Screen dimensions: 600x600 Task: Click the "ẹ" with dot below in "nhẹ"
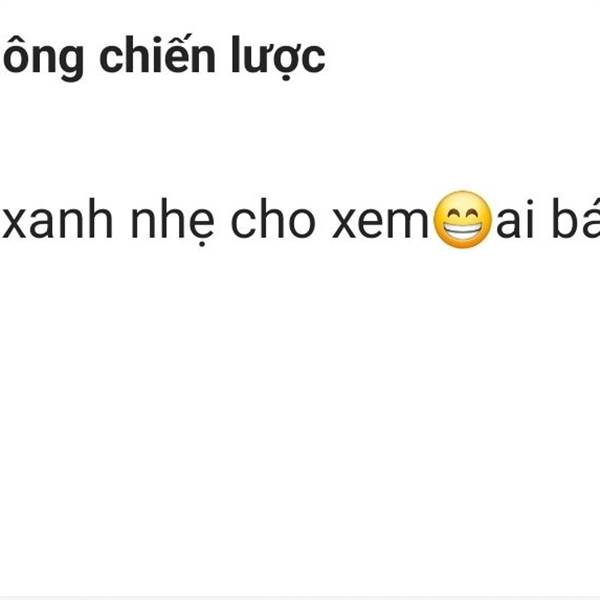tap(201, 227)
